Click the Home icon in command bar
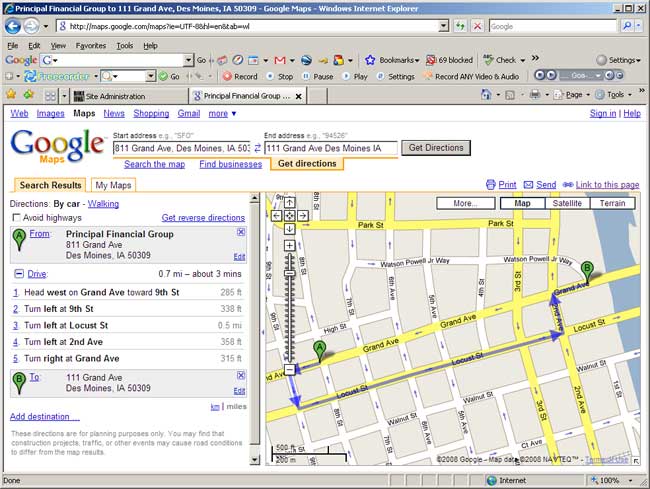This screenshot has height=489, width=650. (x=486, y=95)
